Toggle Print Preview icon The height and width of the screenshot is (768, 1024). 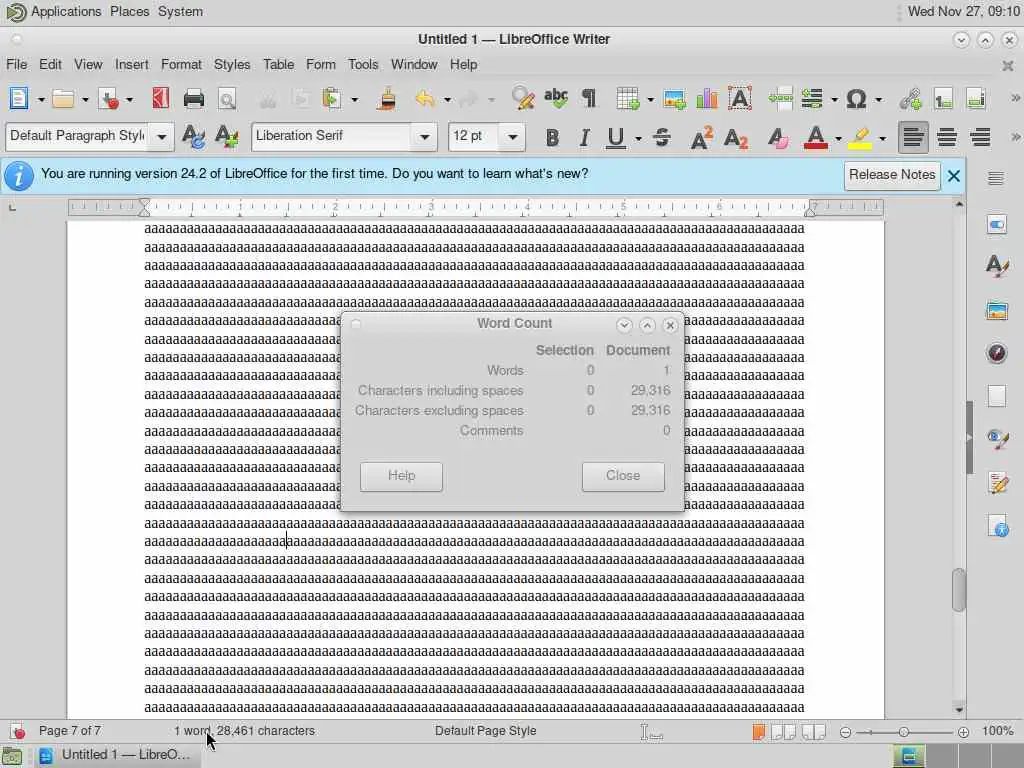[227, 99]
